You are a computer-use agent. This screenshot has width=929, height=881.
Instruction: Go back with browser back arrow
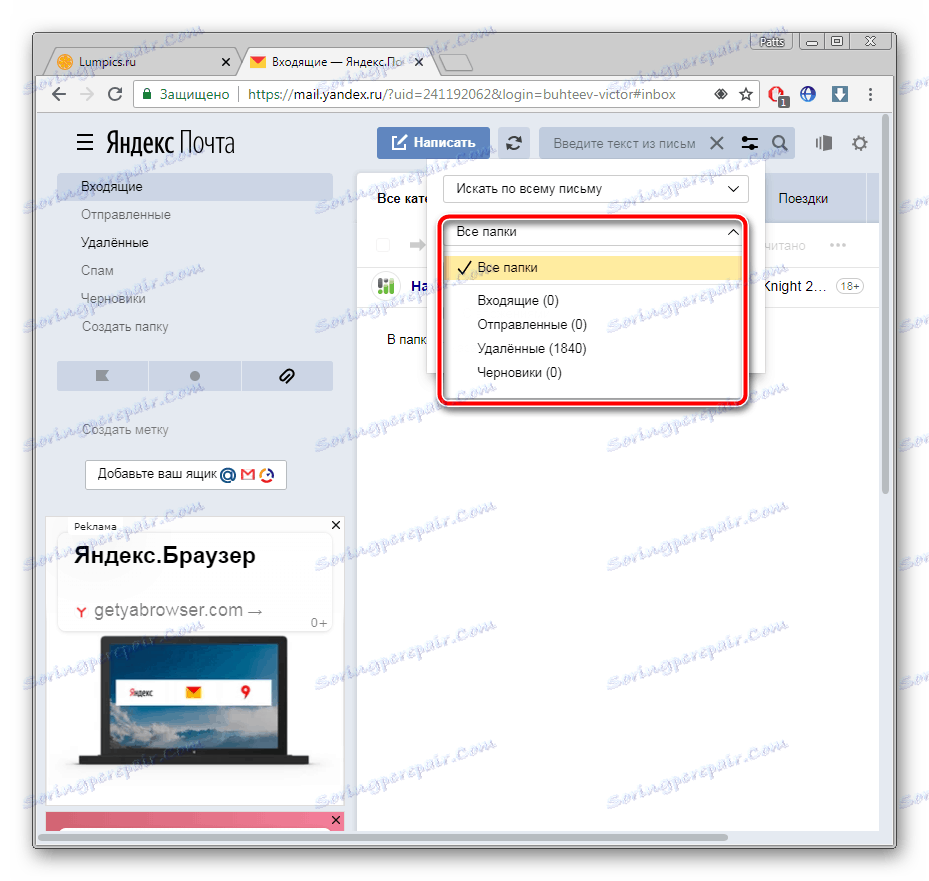[x=59, y=94]
